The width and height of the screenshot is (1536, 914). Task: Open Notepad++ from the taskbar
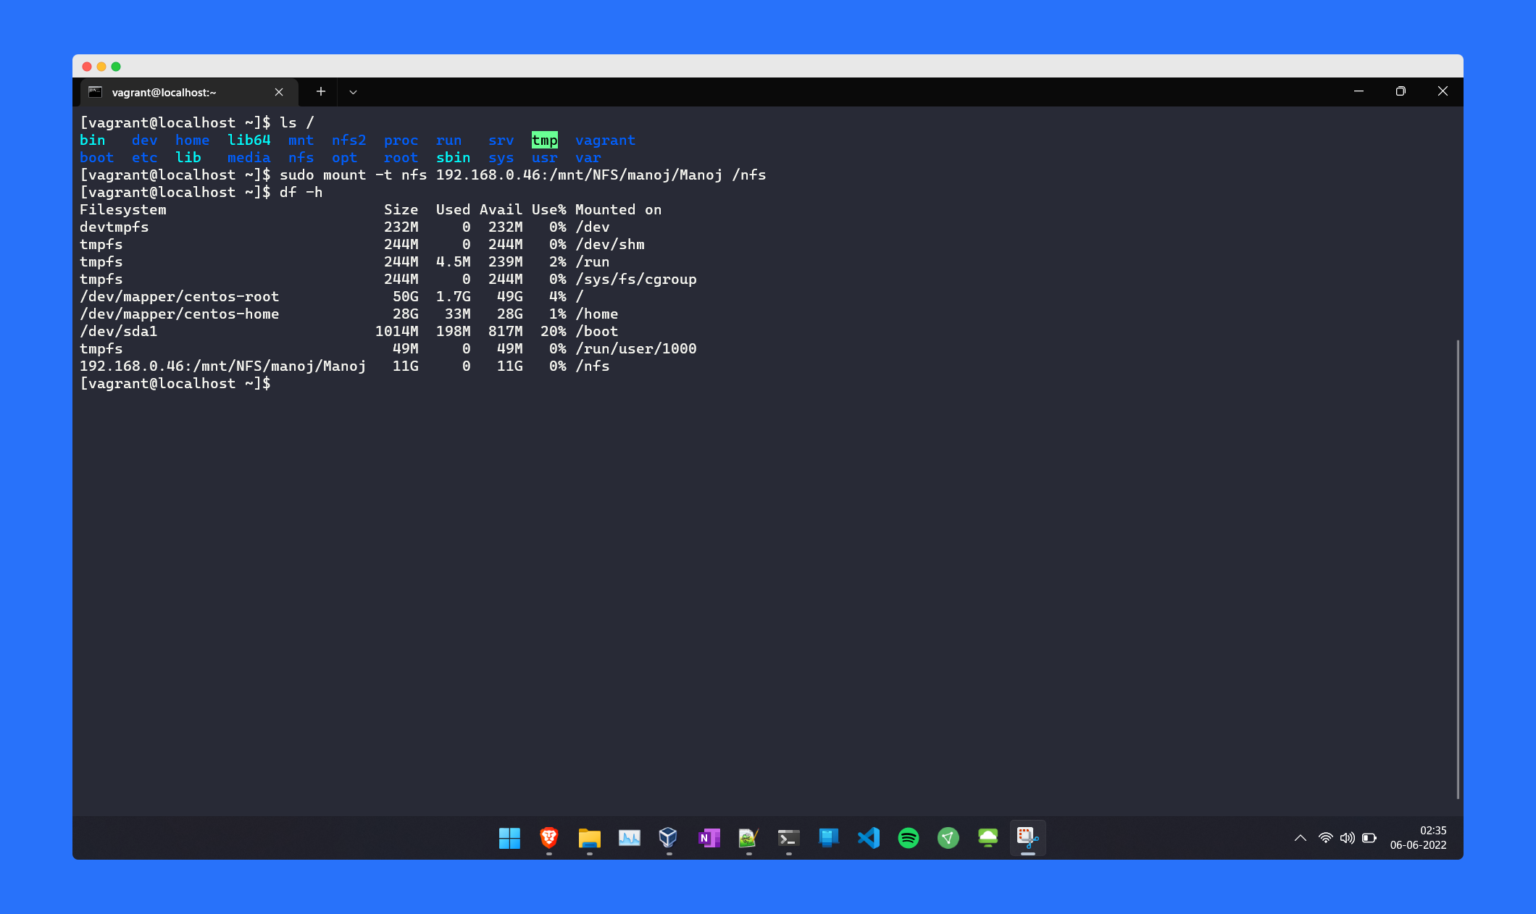click(748, 838)
